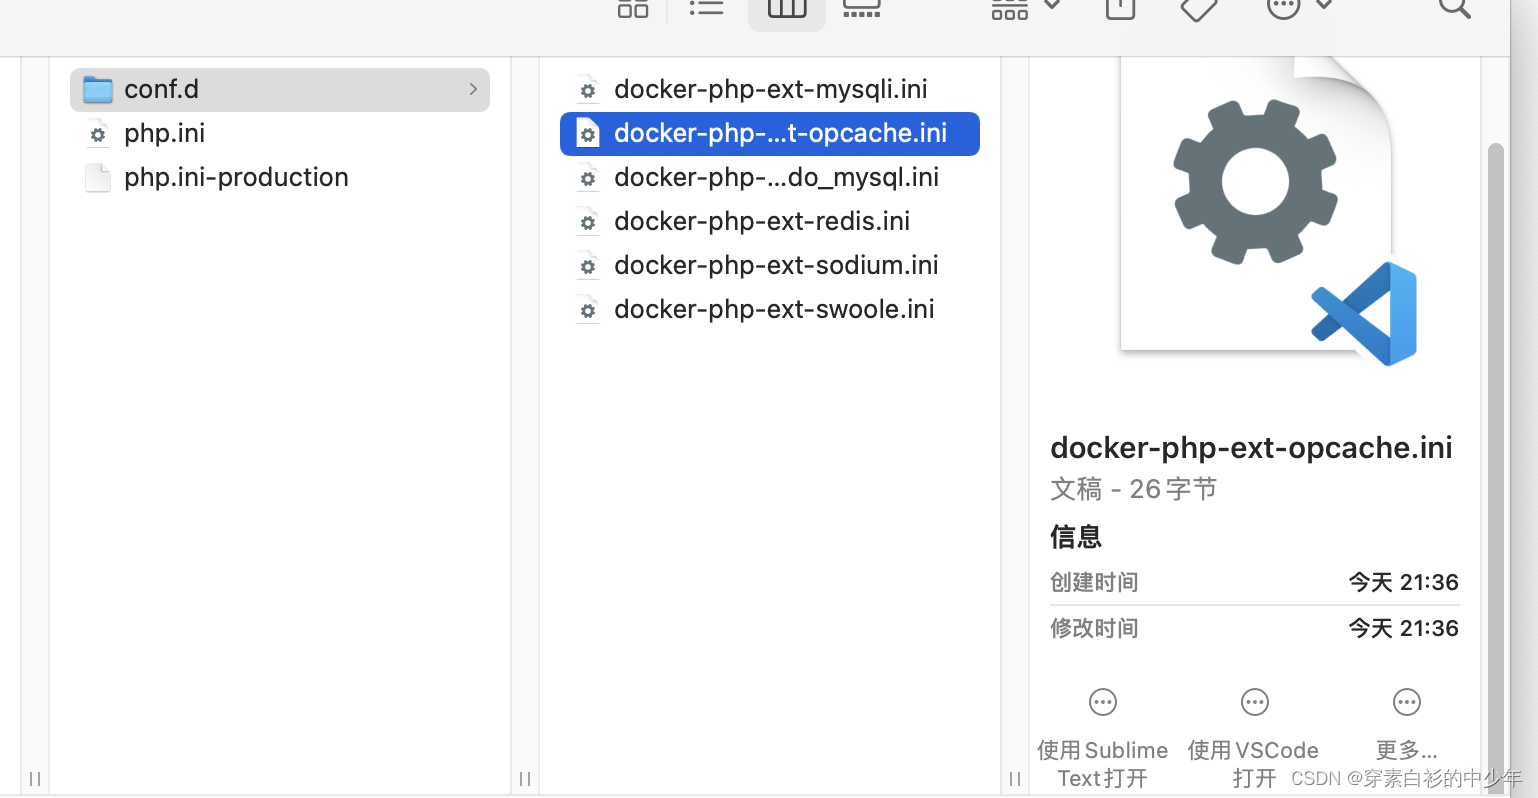Switch to icon view in the toolbar
The image size is (1538, 798).
[632, 8]
